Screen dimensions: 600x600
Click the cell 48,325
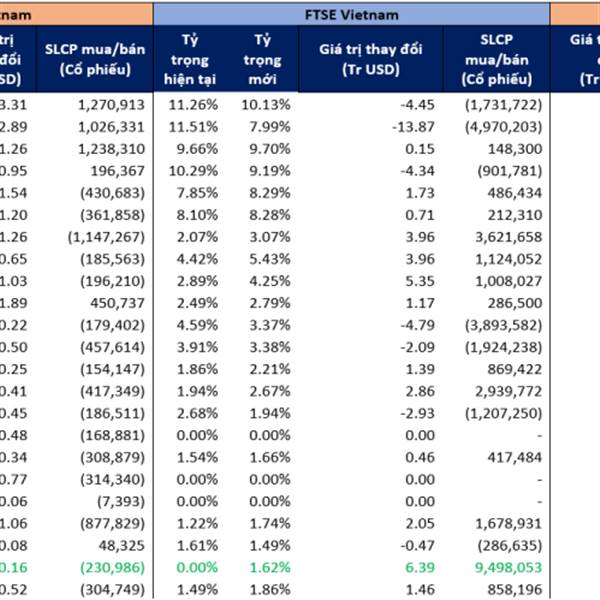(x=122, y=546)
